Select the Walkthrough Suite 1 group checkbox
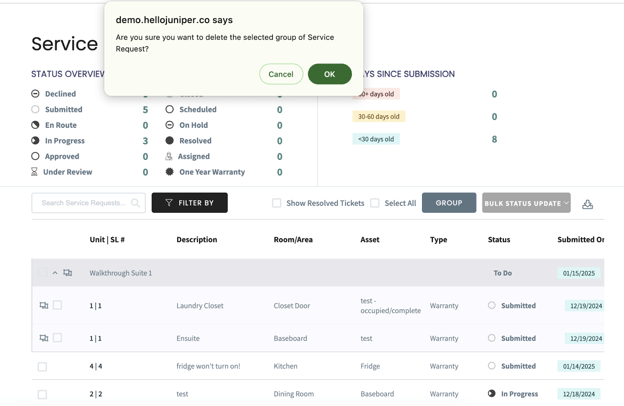Screen dimensions: 624x406 point(42,273)
